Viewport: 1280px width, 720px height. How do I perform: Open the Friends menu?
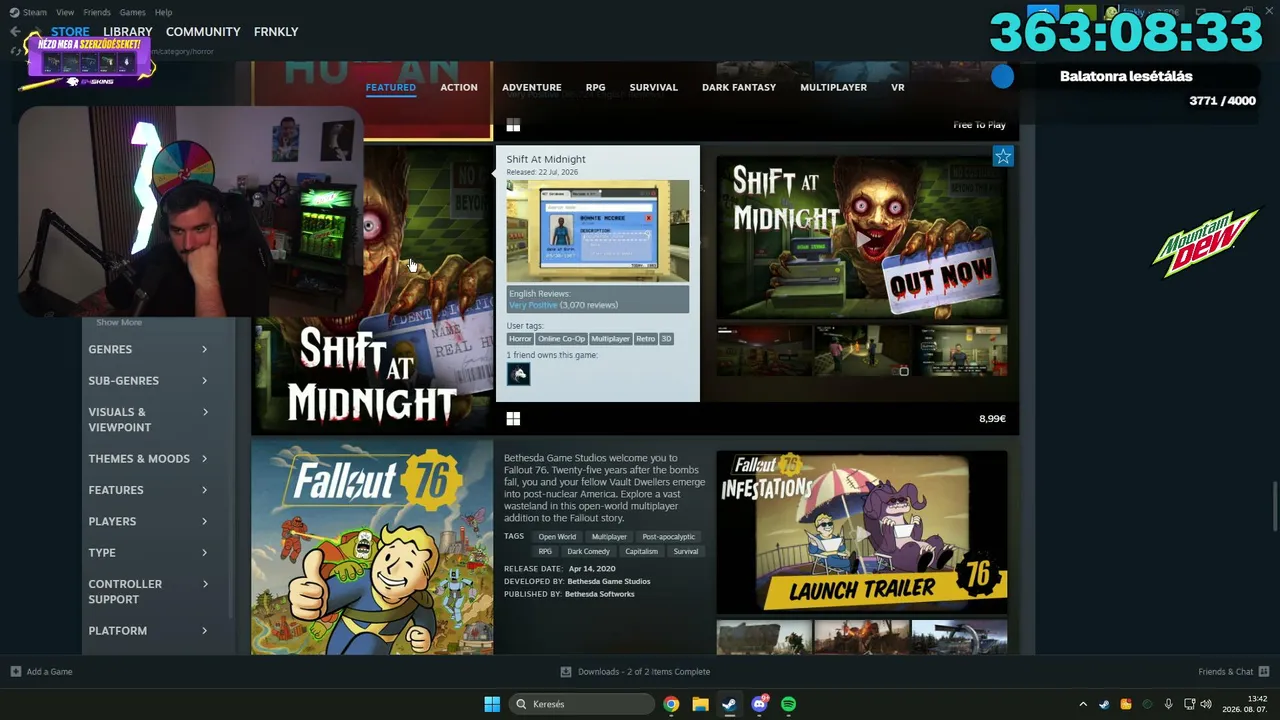coord(97,12)
